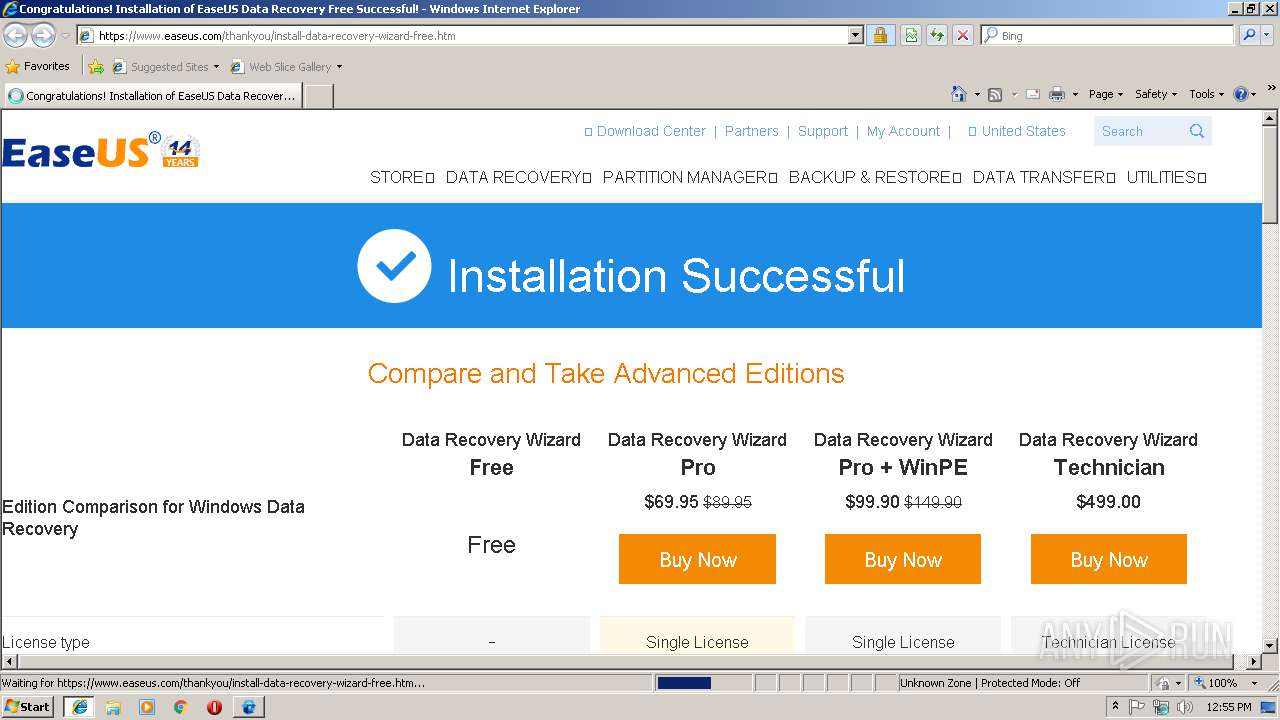
Task: Expand the command bar overflow chevron
Action: [1272, 88]
